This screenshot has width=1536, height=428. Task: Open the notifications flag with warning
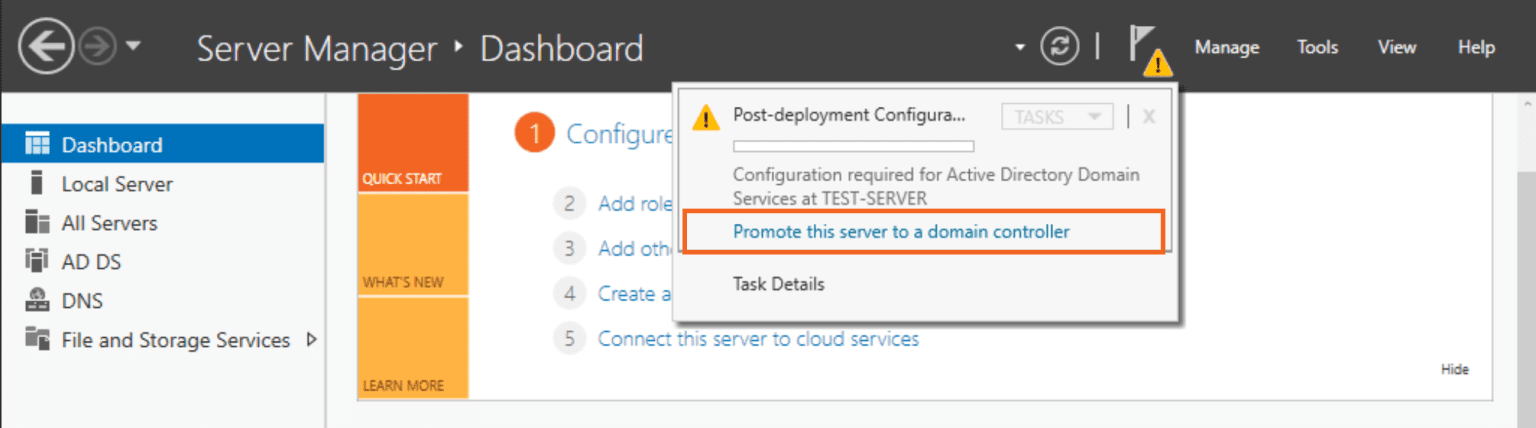click(1146, 50)
